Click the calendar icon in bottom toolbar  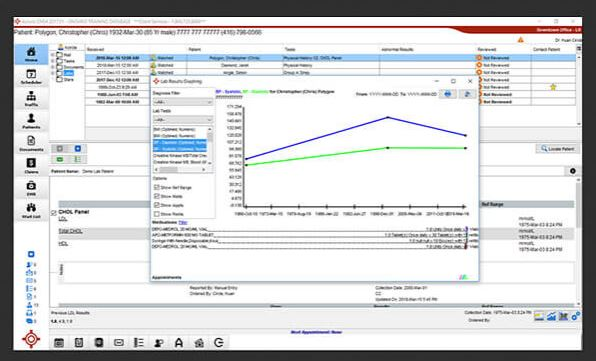click(59, 343)
